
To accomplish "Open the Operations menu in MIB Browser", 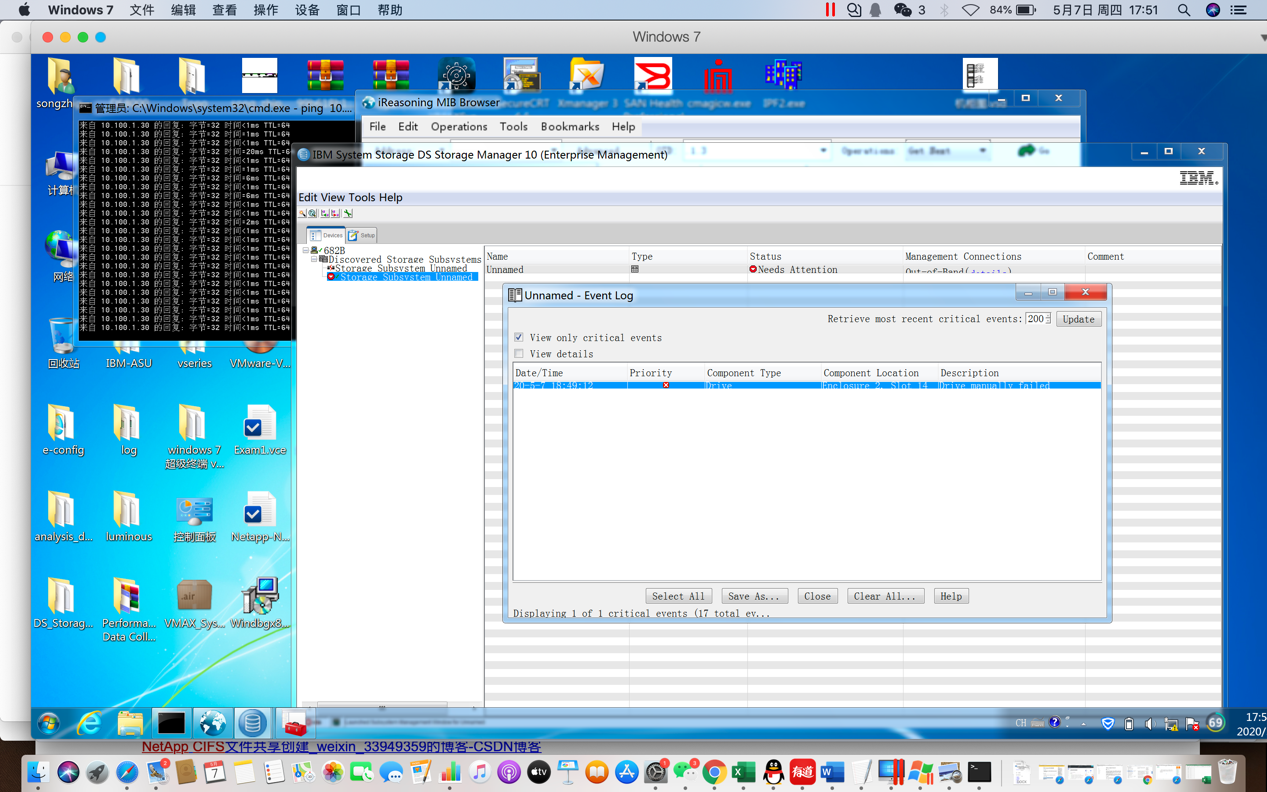I will [x=458, y=127].
